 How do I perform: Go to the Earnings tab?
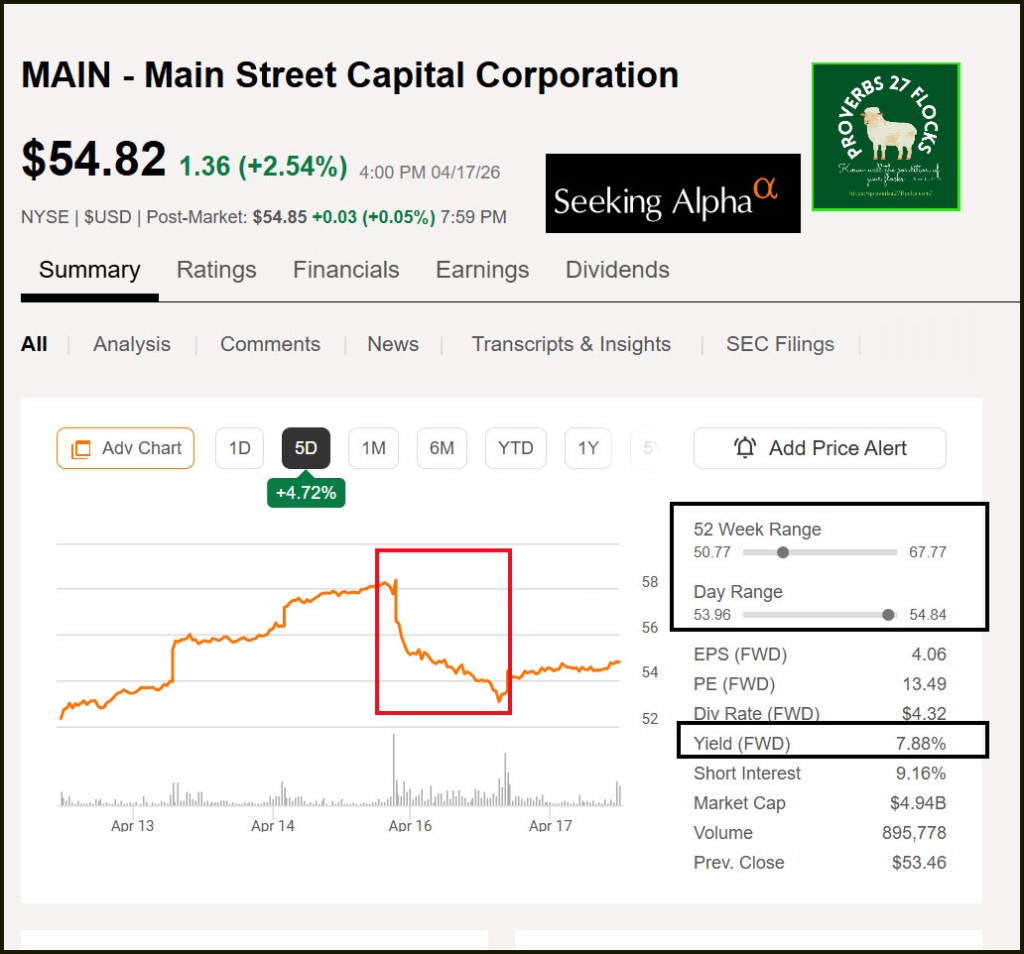(482, 270)
